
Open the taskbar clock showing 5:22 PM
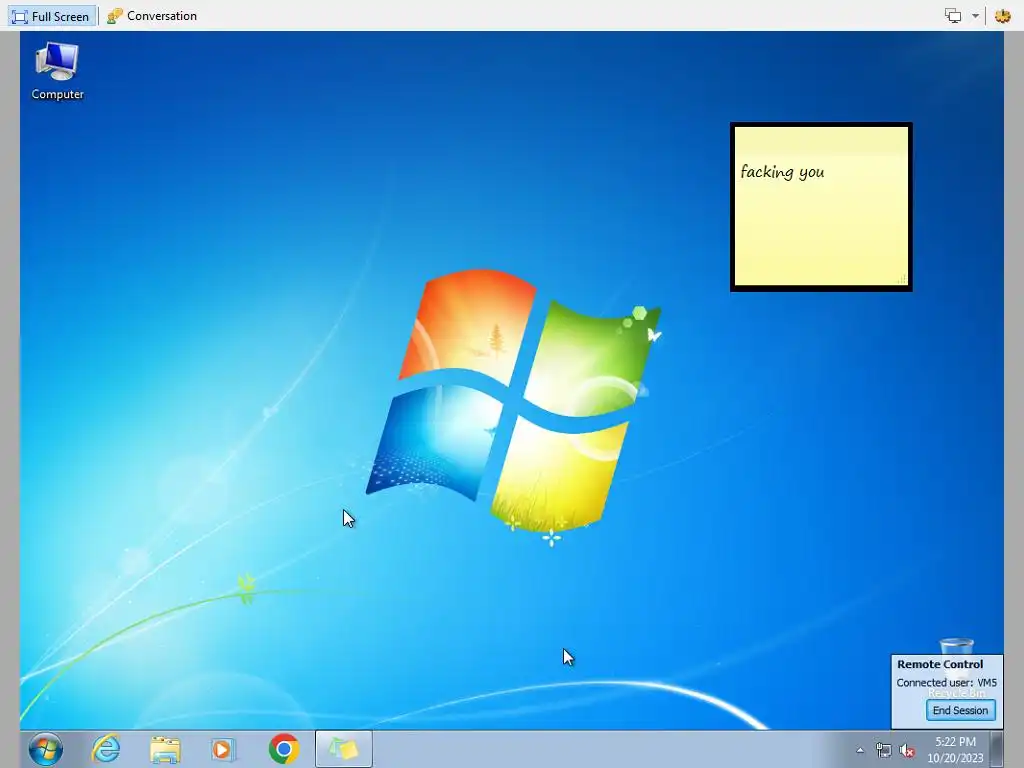[955, 750]
